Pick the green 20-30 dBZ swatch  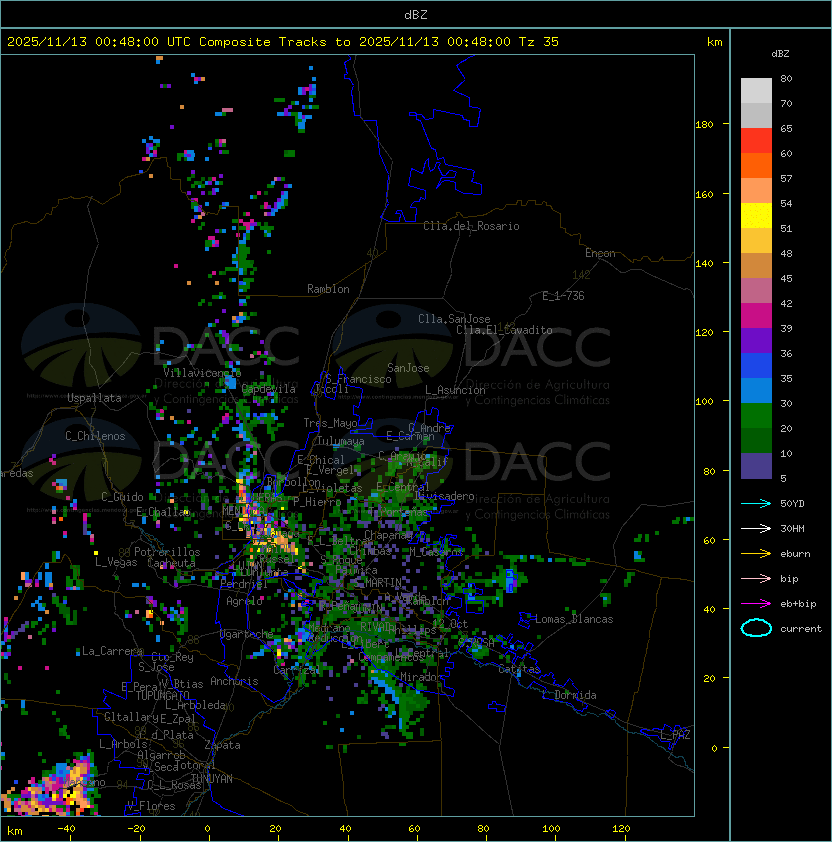[x=756, y=416]
